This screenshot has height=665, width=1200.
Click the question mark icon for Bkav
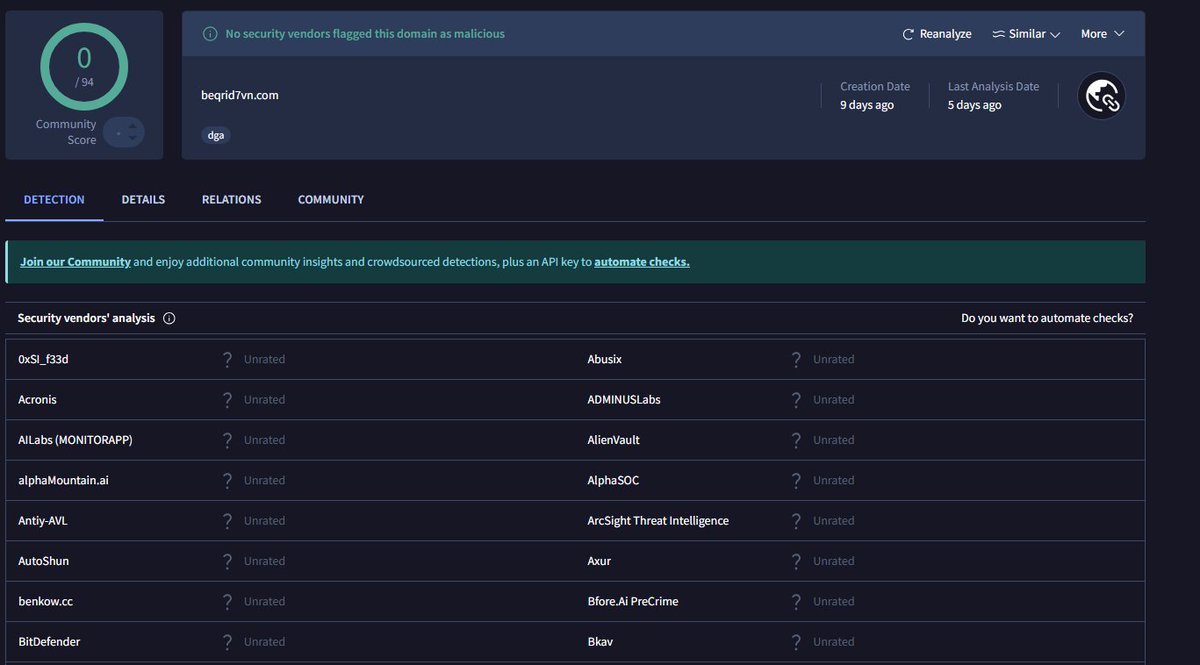point(797,642)
